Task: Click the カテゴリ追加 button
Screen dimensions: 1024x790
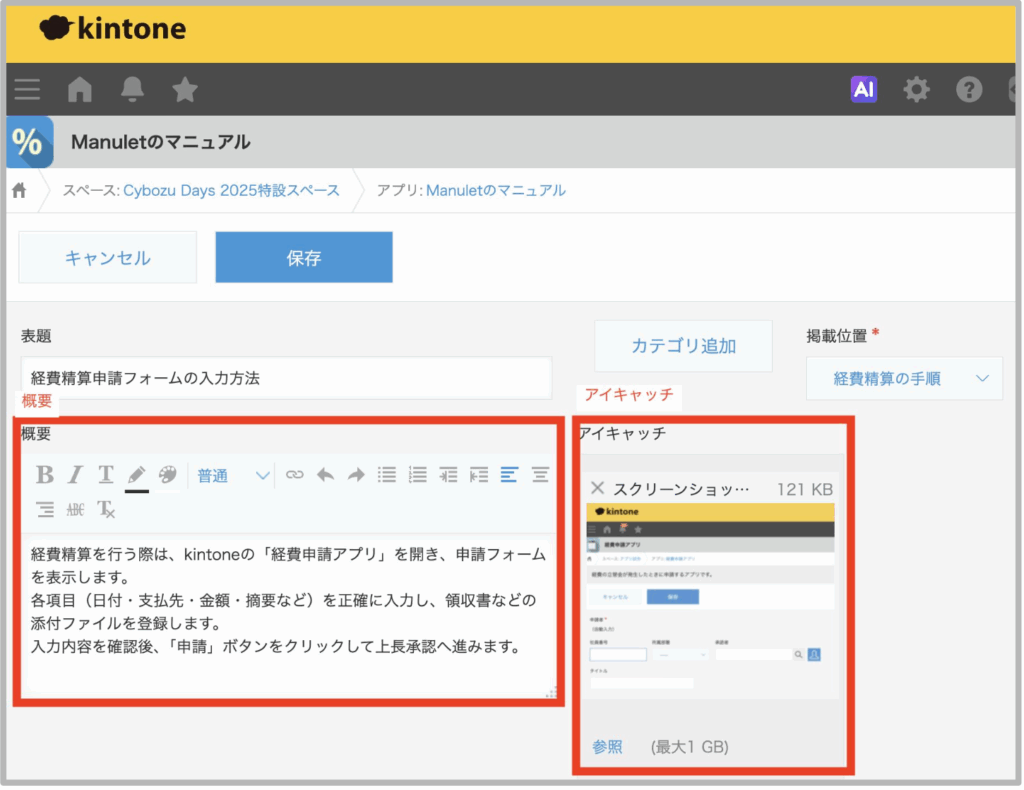Action: click(x=683, y=346)
